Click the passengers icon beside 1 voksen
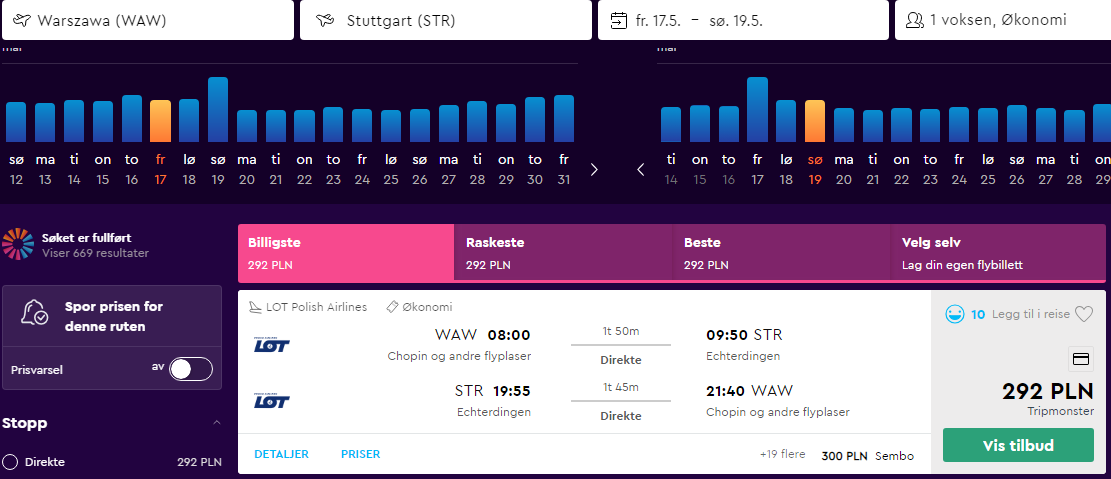The height and width of the screenshot is (479, 1111). pos(915,21)
